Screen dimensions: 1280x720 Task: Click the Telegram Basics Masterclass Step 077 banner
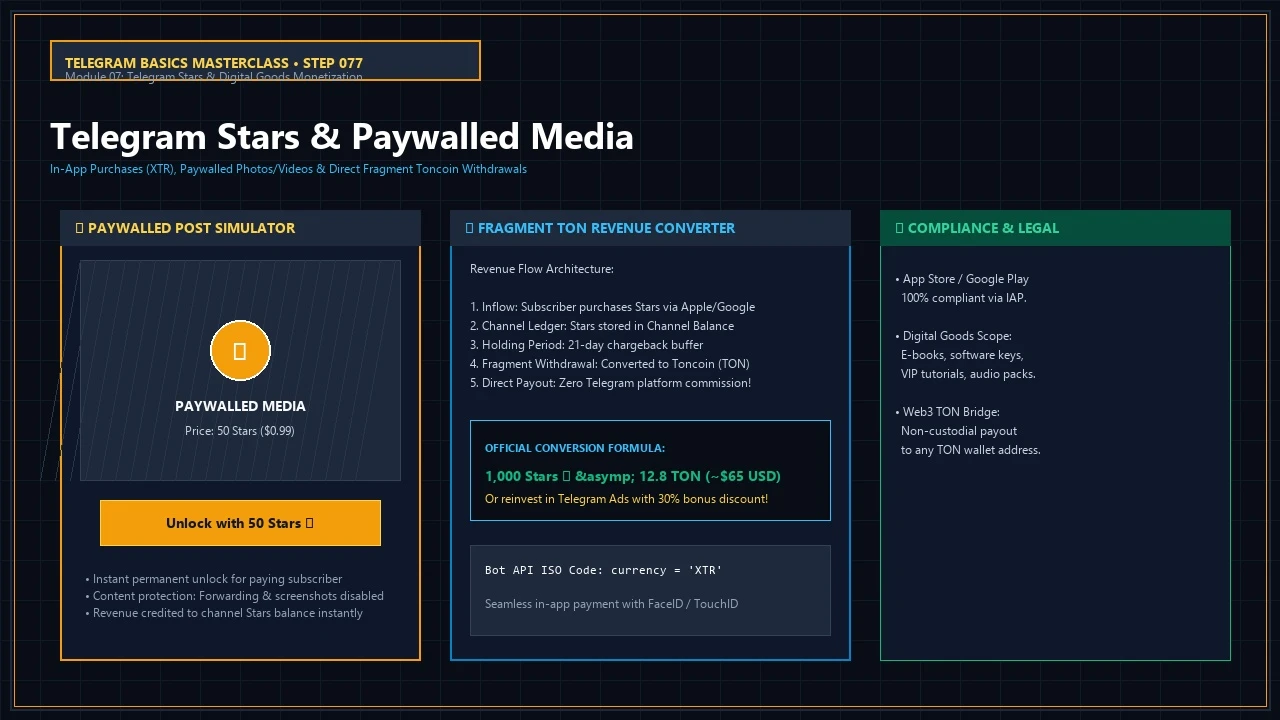pyautogui.click(x=265, y=61)
